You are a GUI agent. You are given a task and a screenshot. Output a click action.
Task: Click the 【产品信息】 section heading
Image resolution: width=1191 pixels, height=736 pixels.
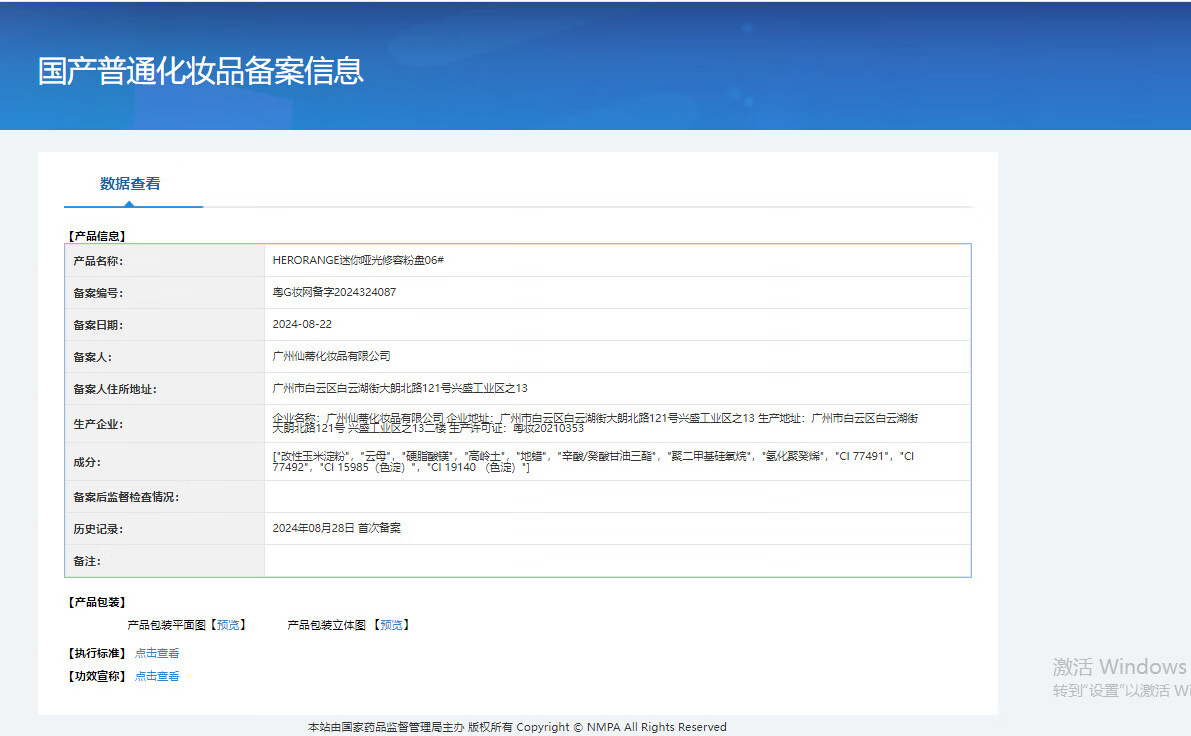point(97,236)
